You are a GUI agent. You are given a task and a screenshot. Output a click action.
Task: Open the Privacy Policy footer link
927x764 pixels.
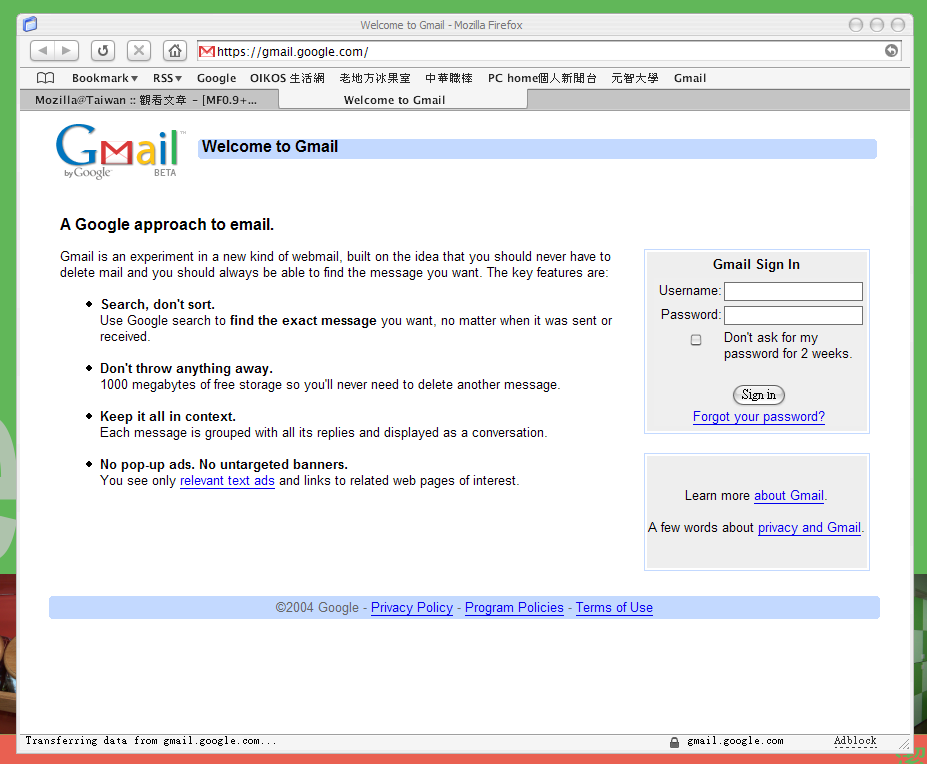coord(411,608)
